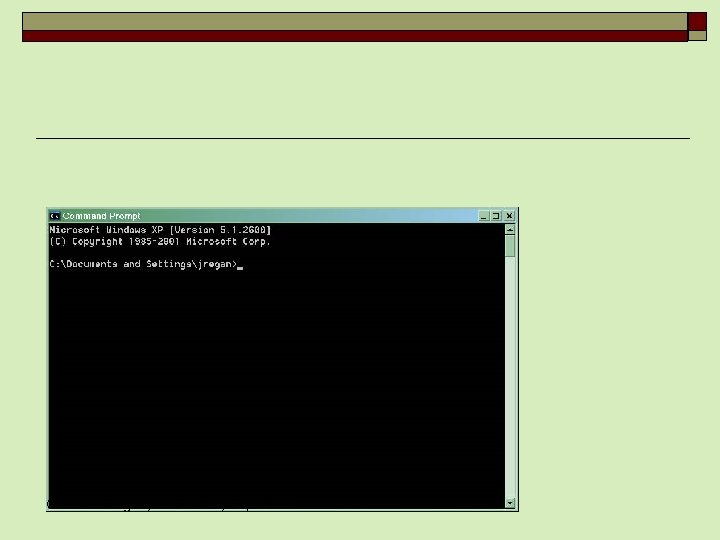Screen dimensions: 720x540
Task: Click the '(C) Copyright 1985-2001 Microsoft Corp.' line
Action: click(x=160, y=242)
